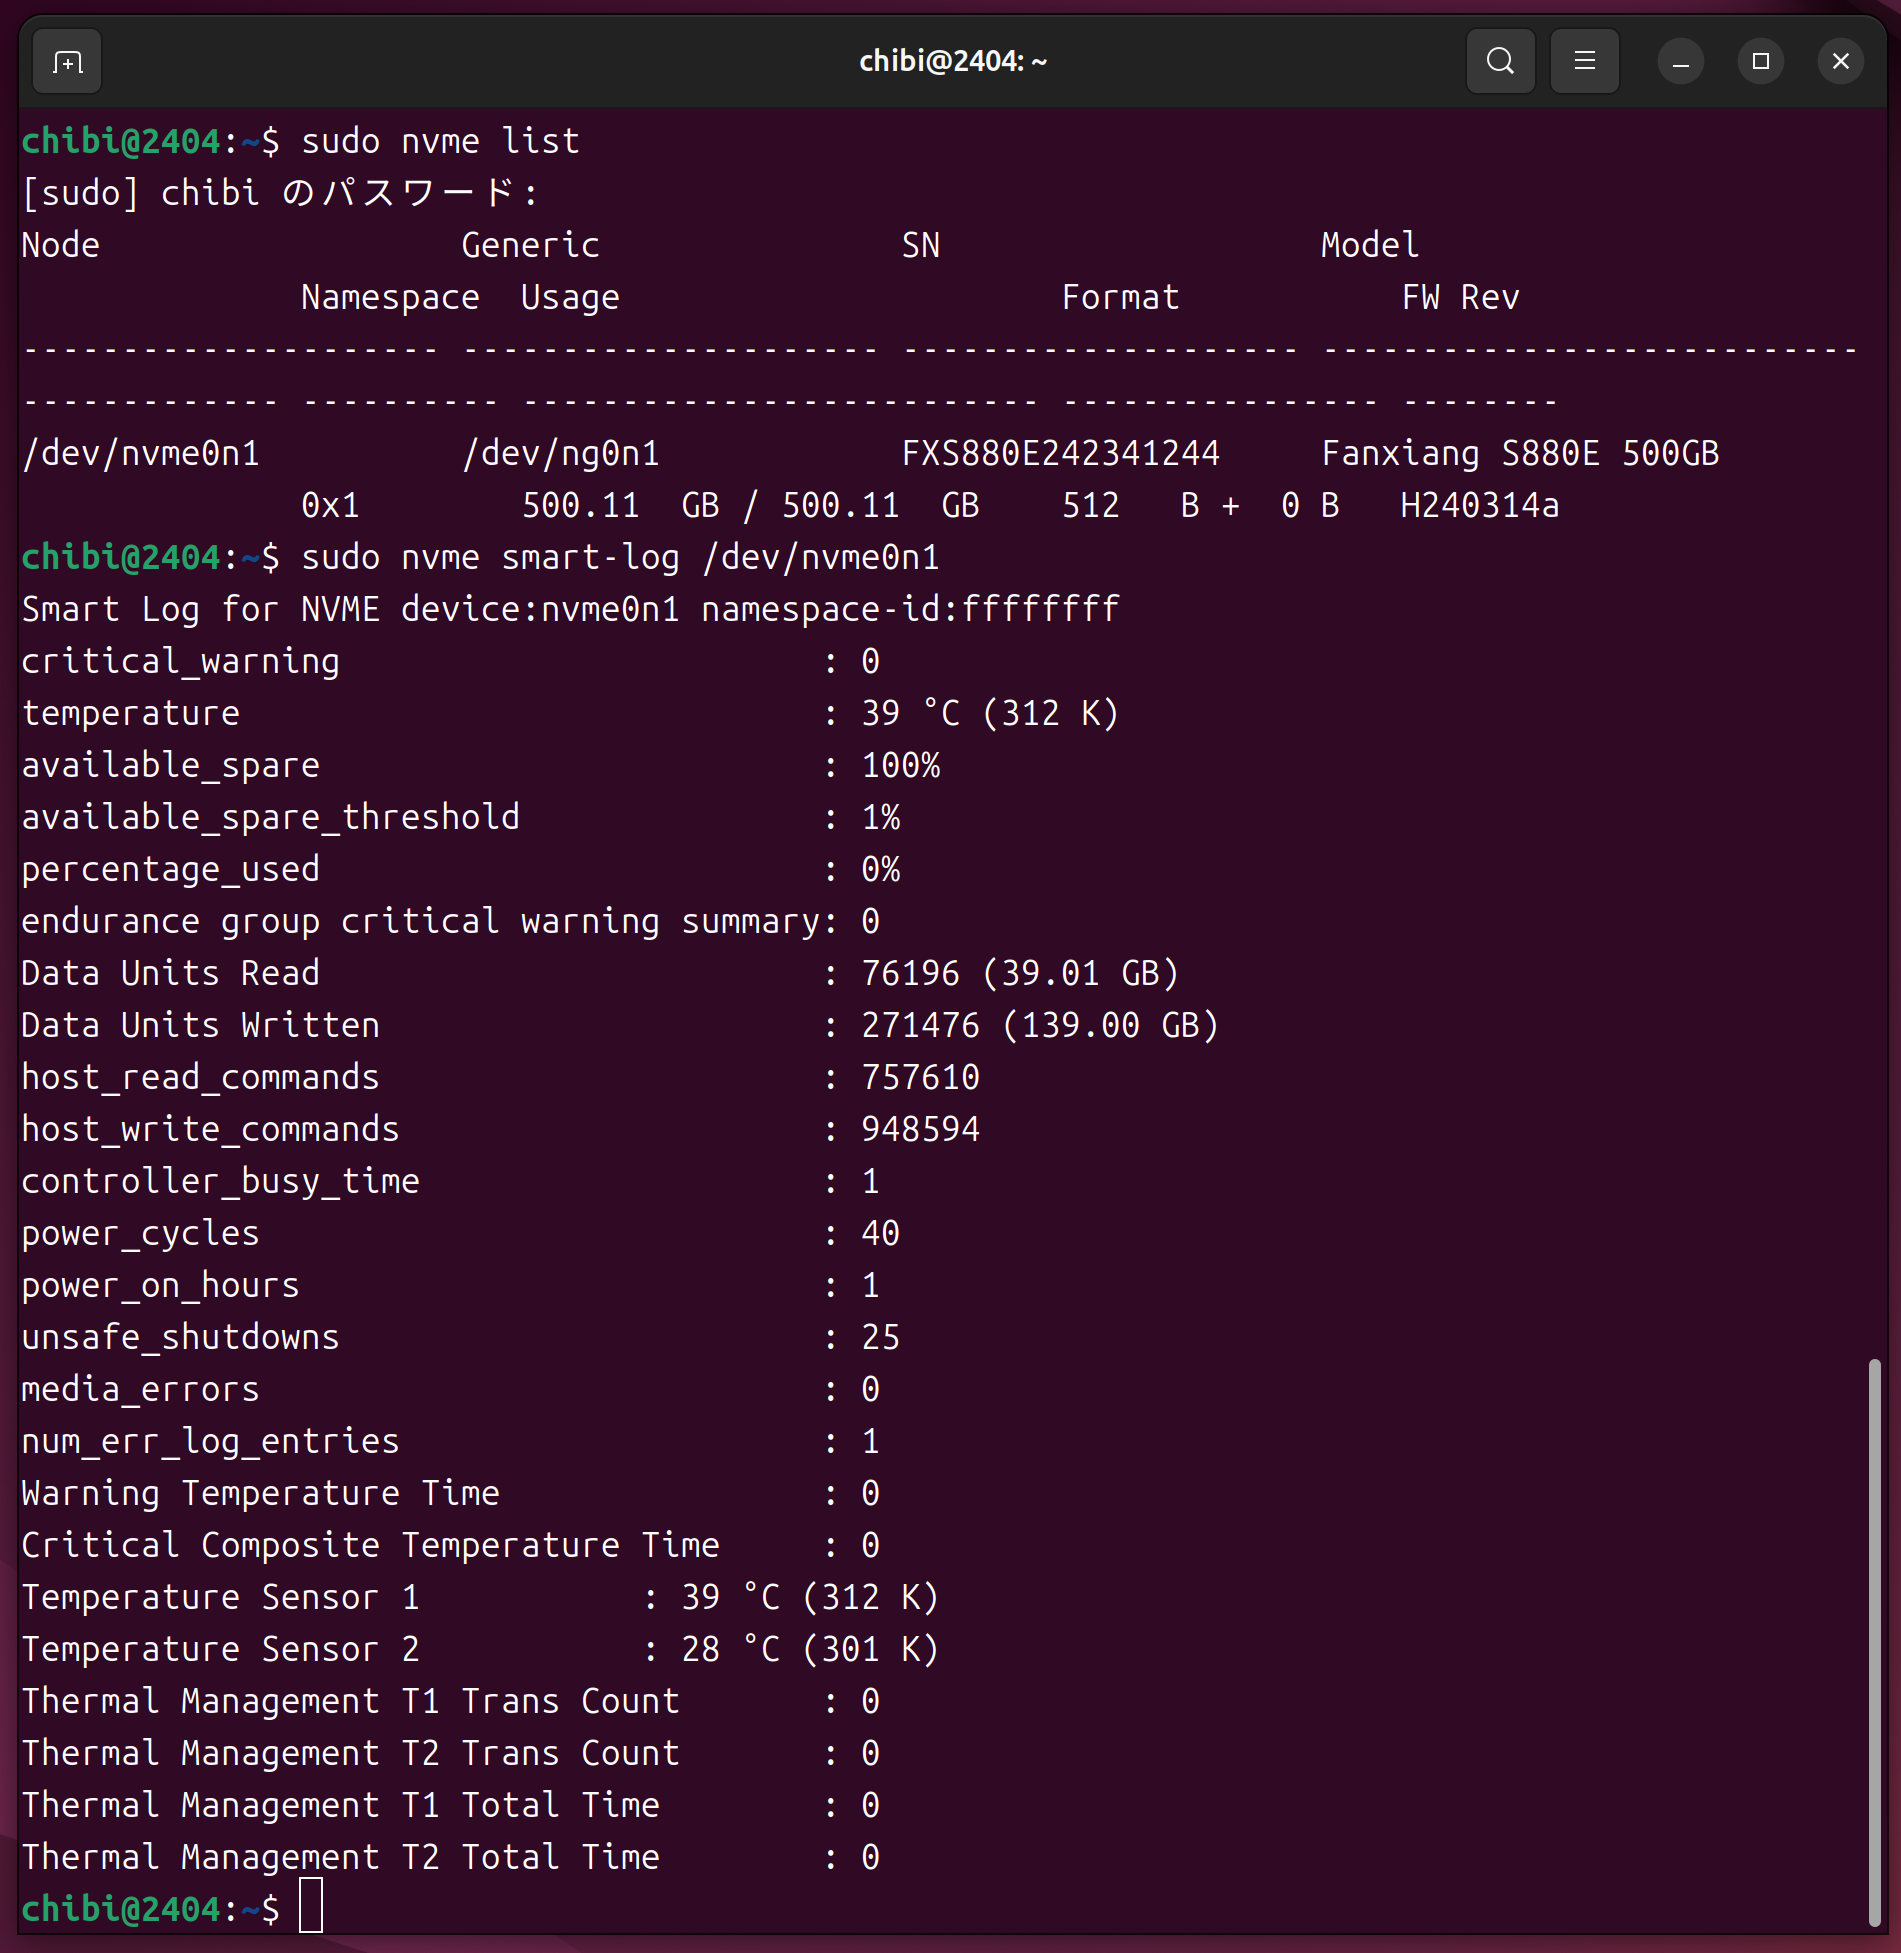The height and width of the screenshot is (1953, 1901).
Task: Close the terminal window
Action: coord(1840,62)
